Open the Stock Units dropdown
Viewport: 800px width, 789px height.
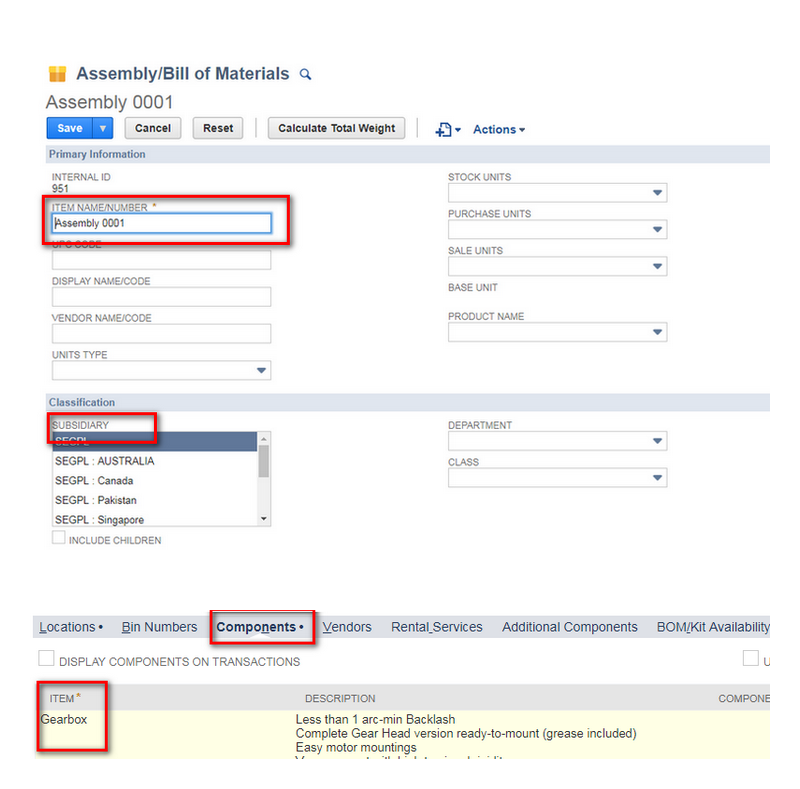tap(657, 192)
